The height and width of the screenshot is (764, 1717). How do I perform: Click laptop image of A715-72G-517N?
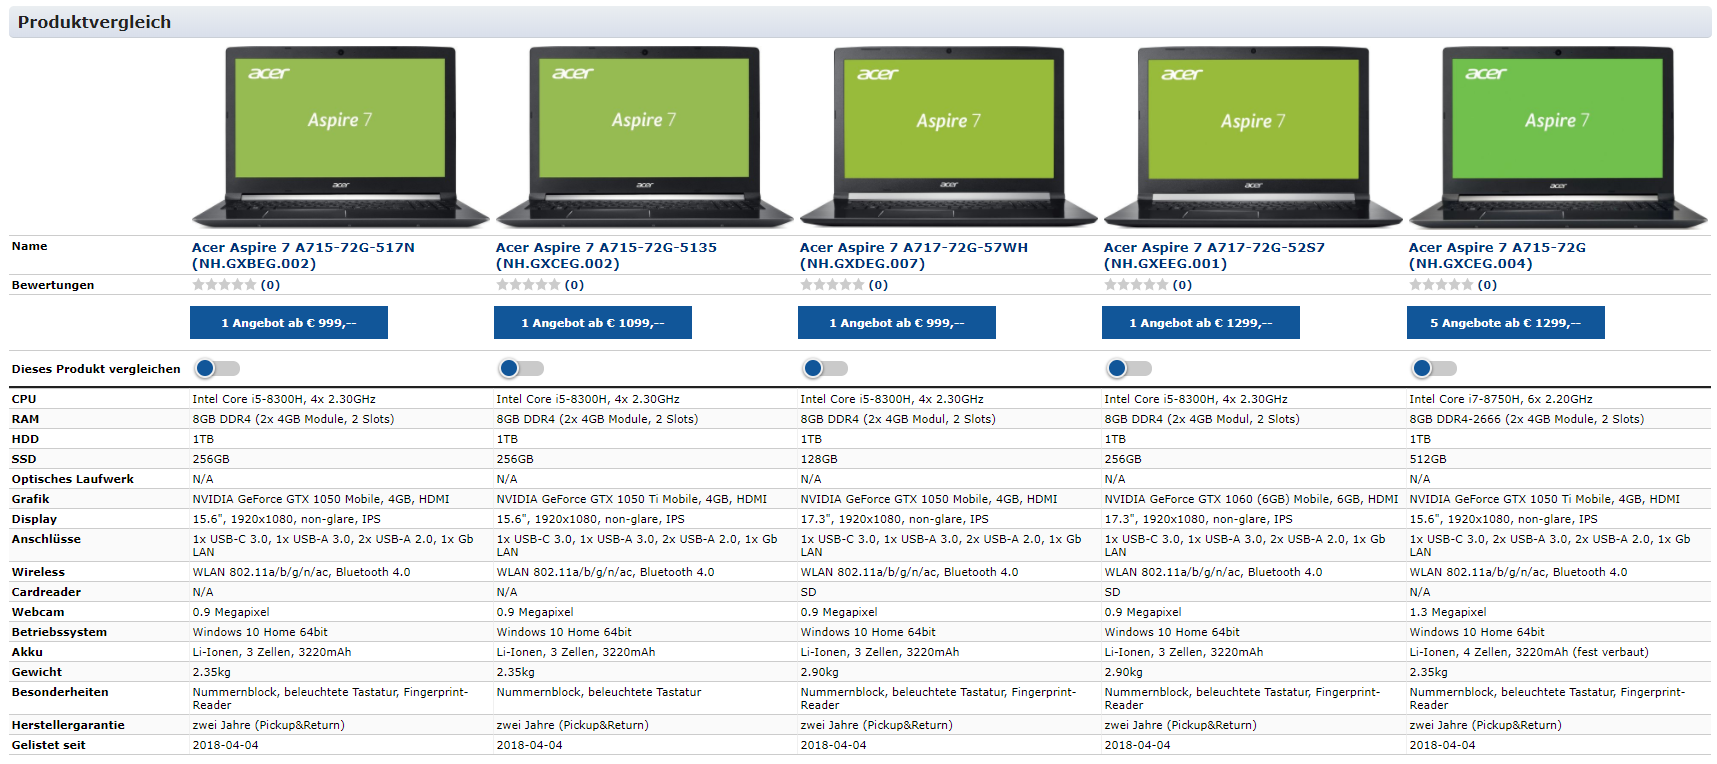pyautogui.click(x=340, y=137)
